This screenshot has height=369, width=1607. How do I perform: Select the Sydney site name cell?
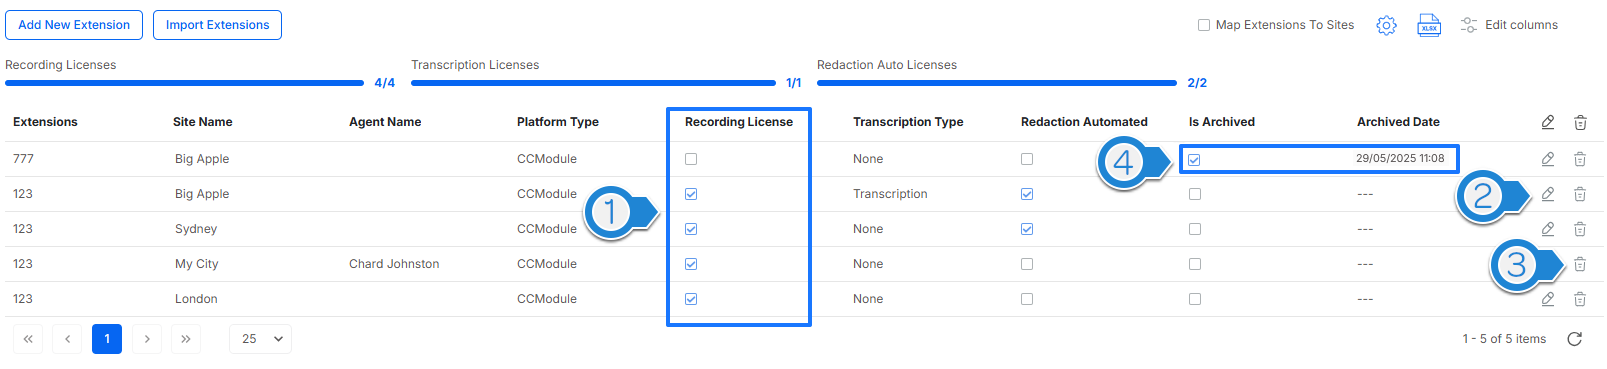click(196, 229)
